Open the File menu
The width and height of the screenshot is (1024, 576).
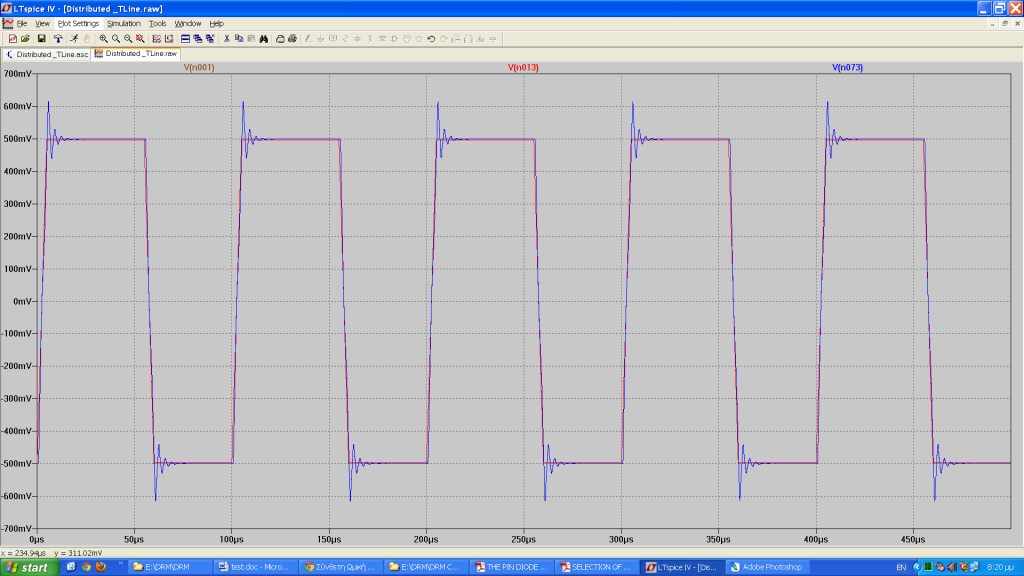point(21,23)
